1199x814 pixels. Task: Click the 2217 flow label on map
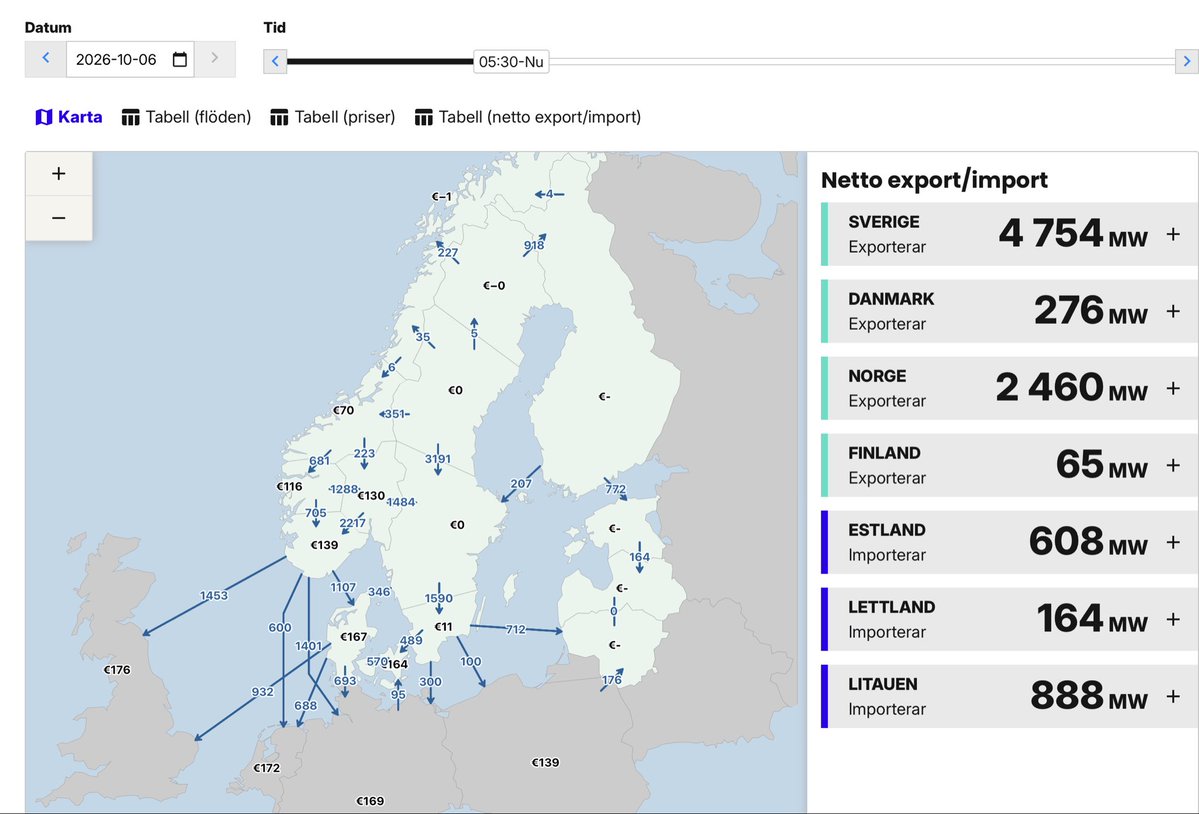[x=353, y=523]
